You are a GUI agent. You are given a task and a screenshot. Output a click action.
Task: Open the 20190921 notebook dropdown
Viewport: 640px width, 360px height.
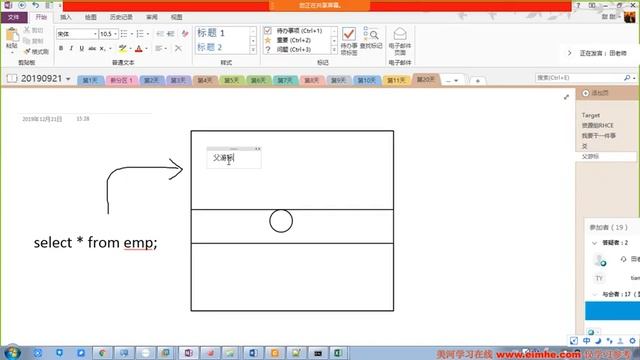[68, 79]
